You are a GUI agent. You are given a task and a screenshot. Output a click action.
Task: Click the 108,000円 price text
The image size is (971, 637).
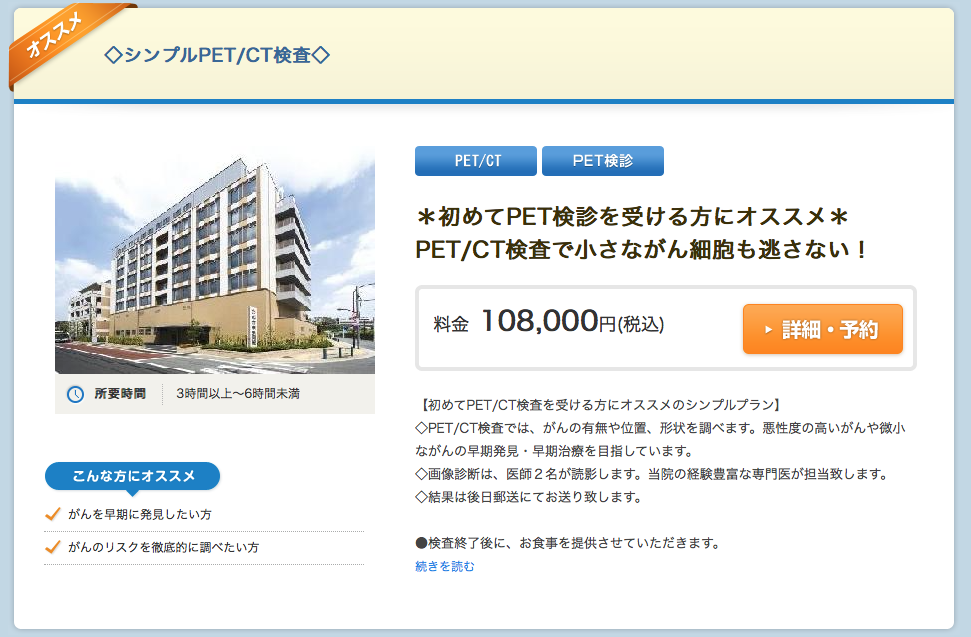(x=572, y=322)
